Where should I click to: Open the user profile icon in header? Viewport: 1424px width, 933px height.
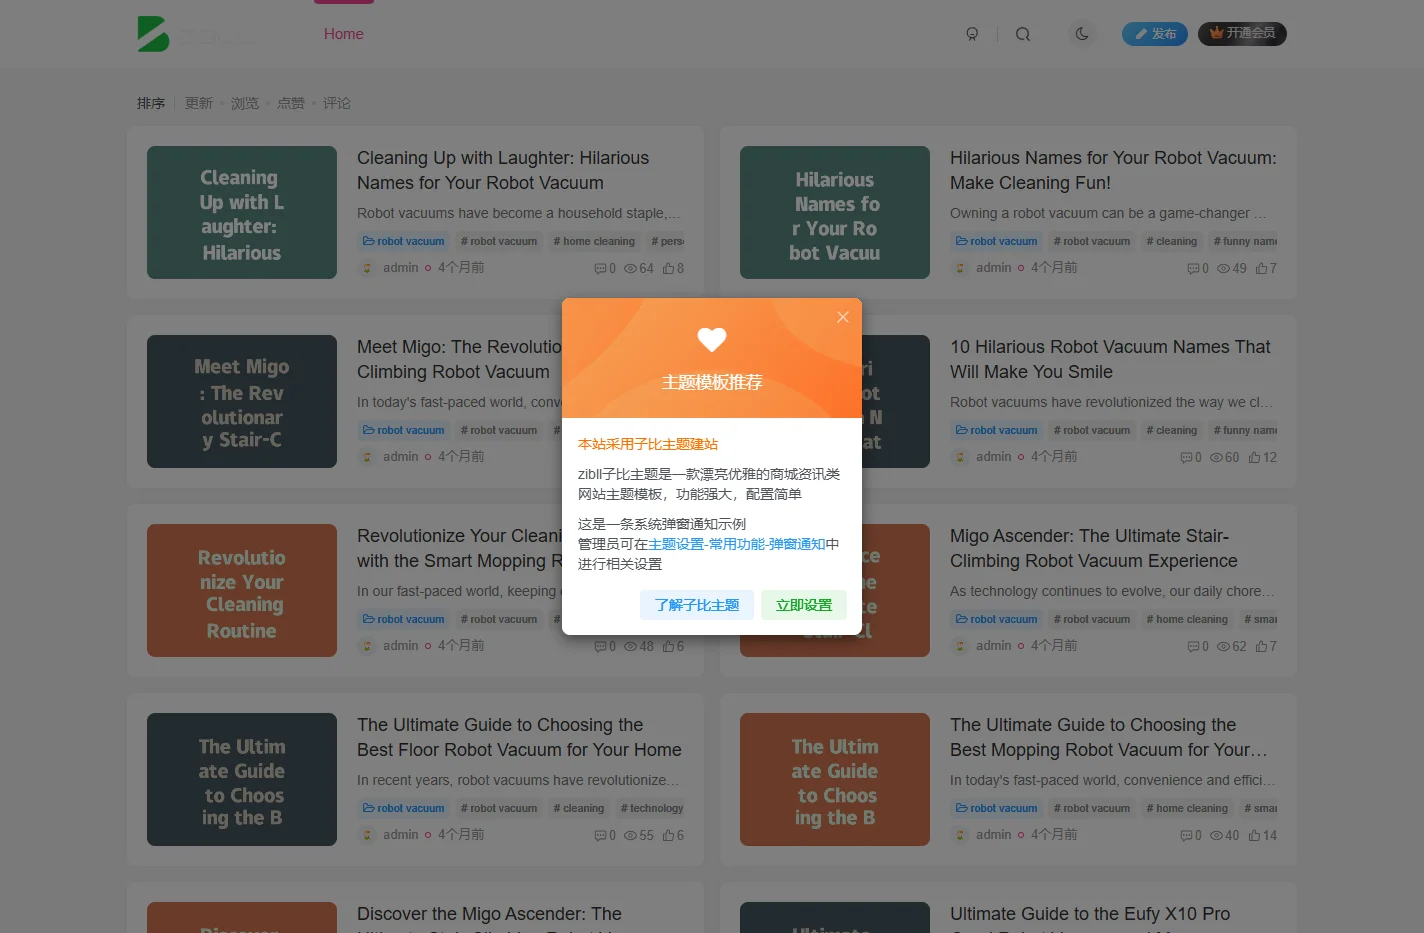point(972,34)
